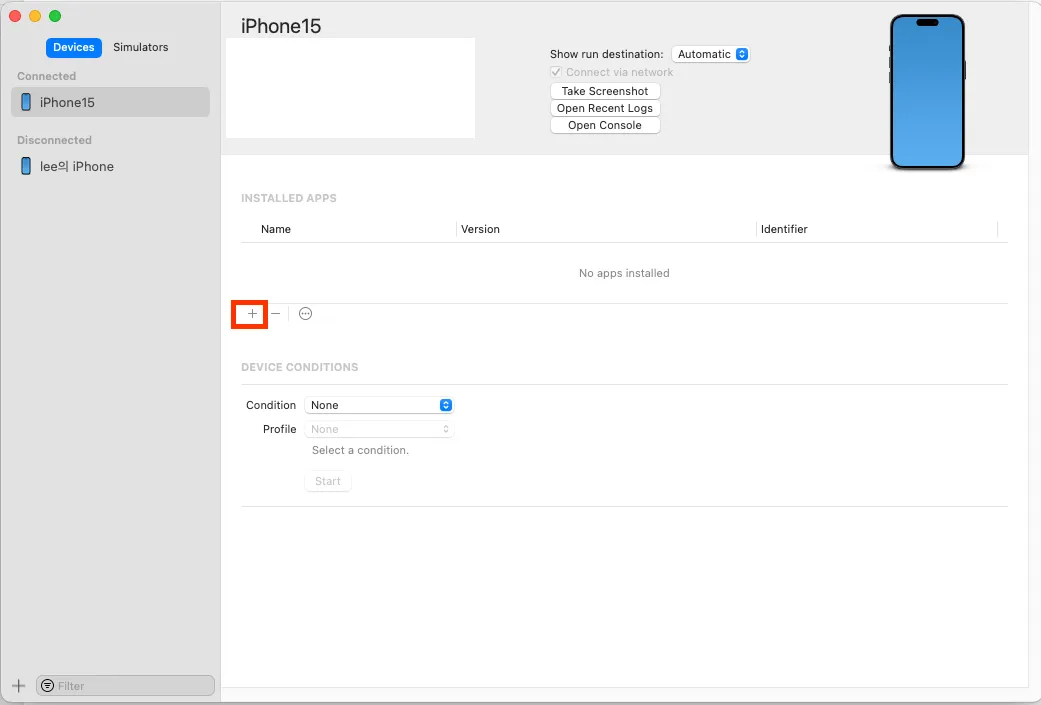
Task: Click the Start condition button
Action: tap(328, 481)
